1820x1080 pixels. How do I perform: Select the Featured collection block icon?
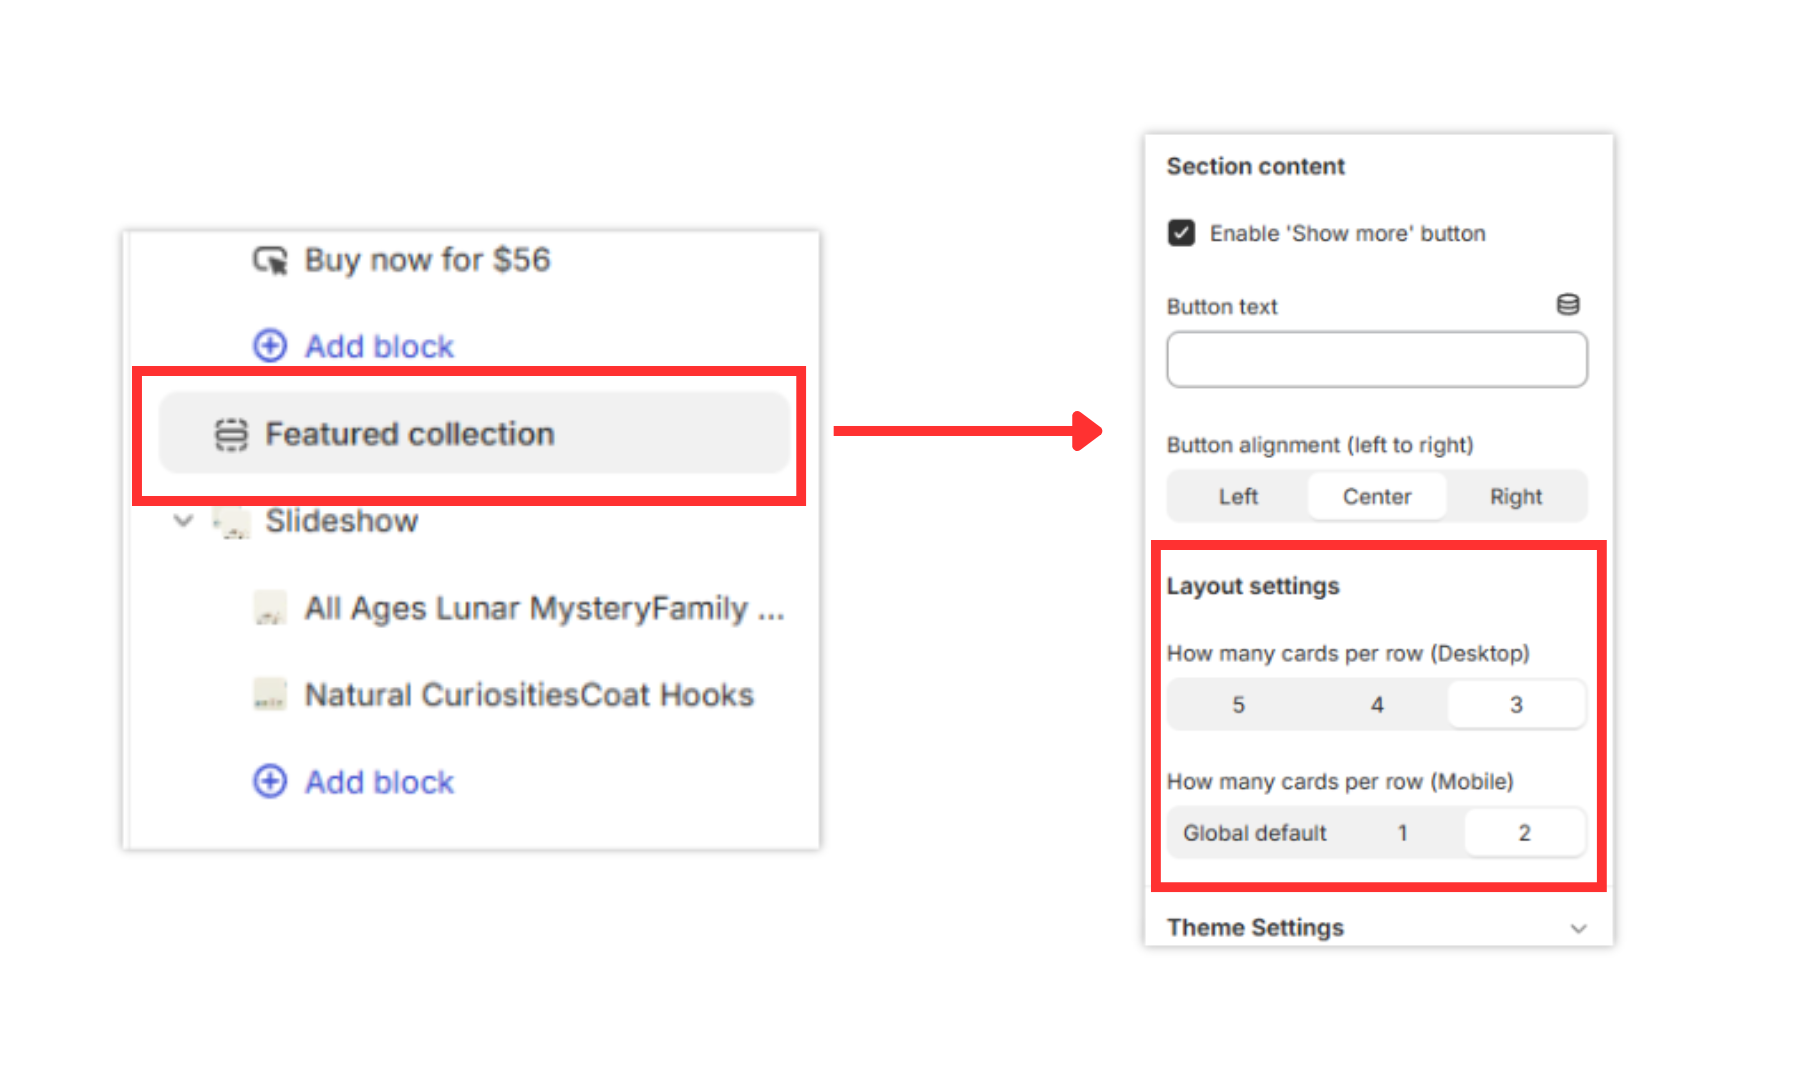click(232, 434)
